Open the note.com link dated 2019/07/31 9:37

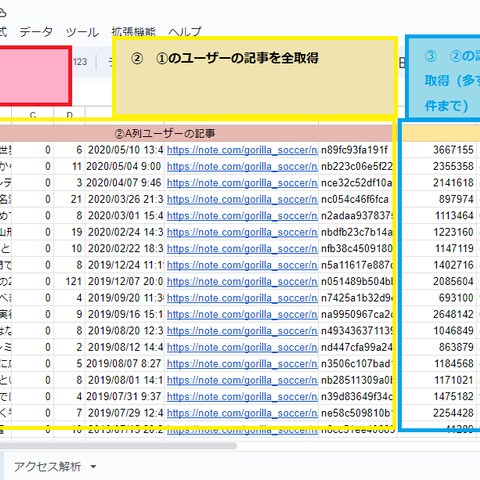click(242, 397)
